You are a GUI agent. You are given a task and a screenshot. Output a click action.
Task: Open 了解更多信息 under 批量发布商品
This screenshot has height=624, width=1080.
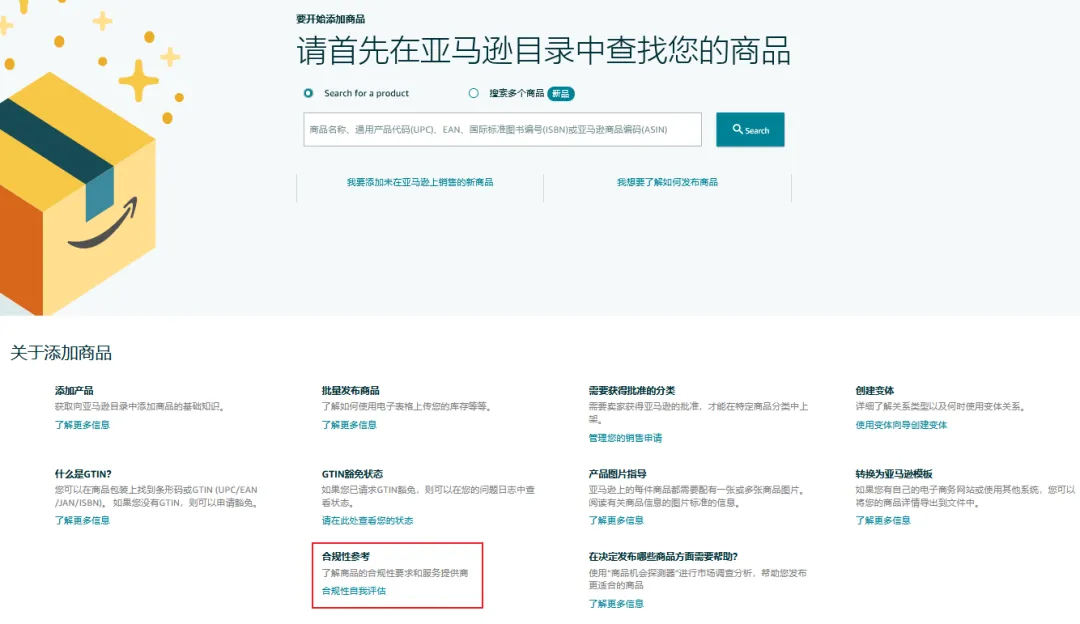click(349, 425)
